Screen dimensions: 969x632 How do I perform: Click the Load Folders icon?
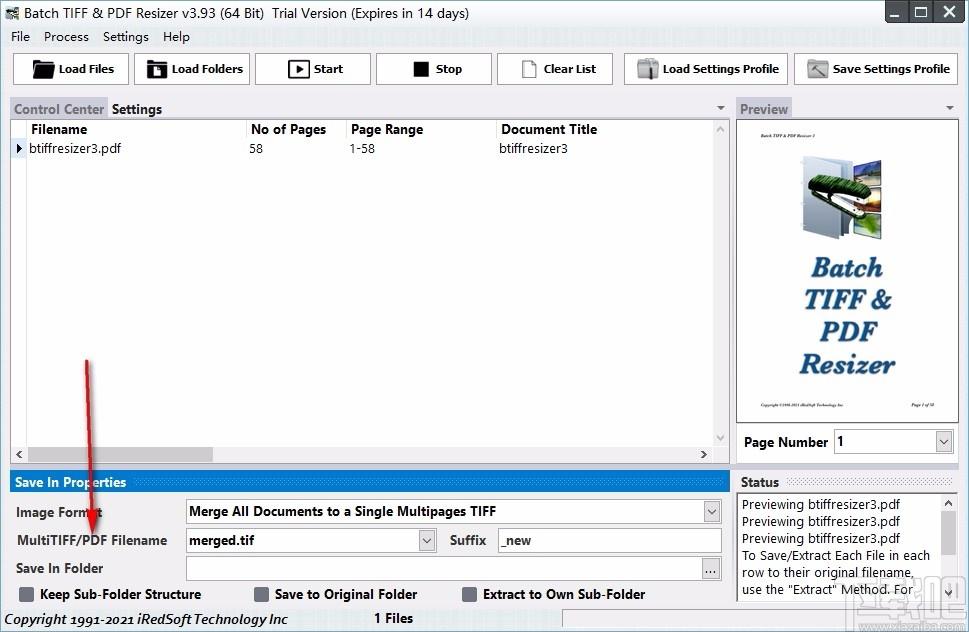tap(156, 69)
